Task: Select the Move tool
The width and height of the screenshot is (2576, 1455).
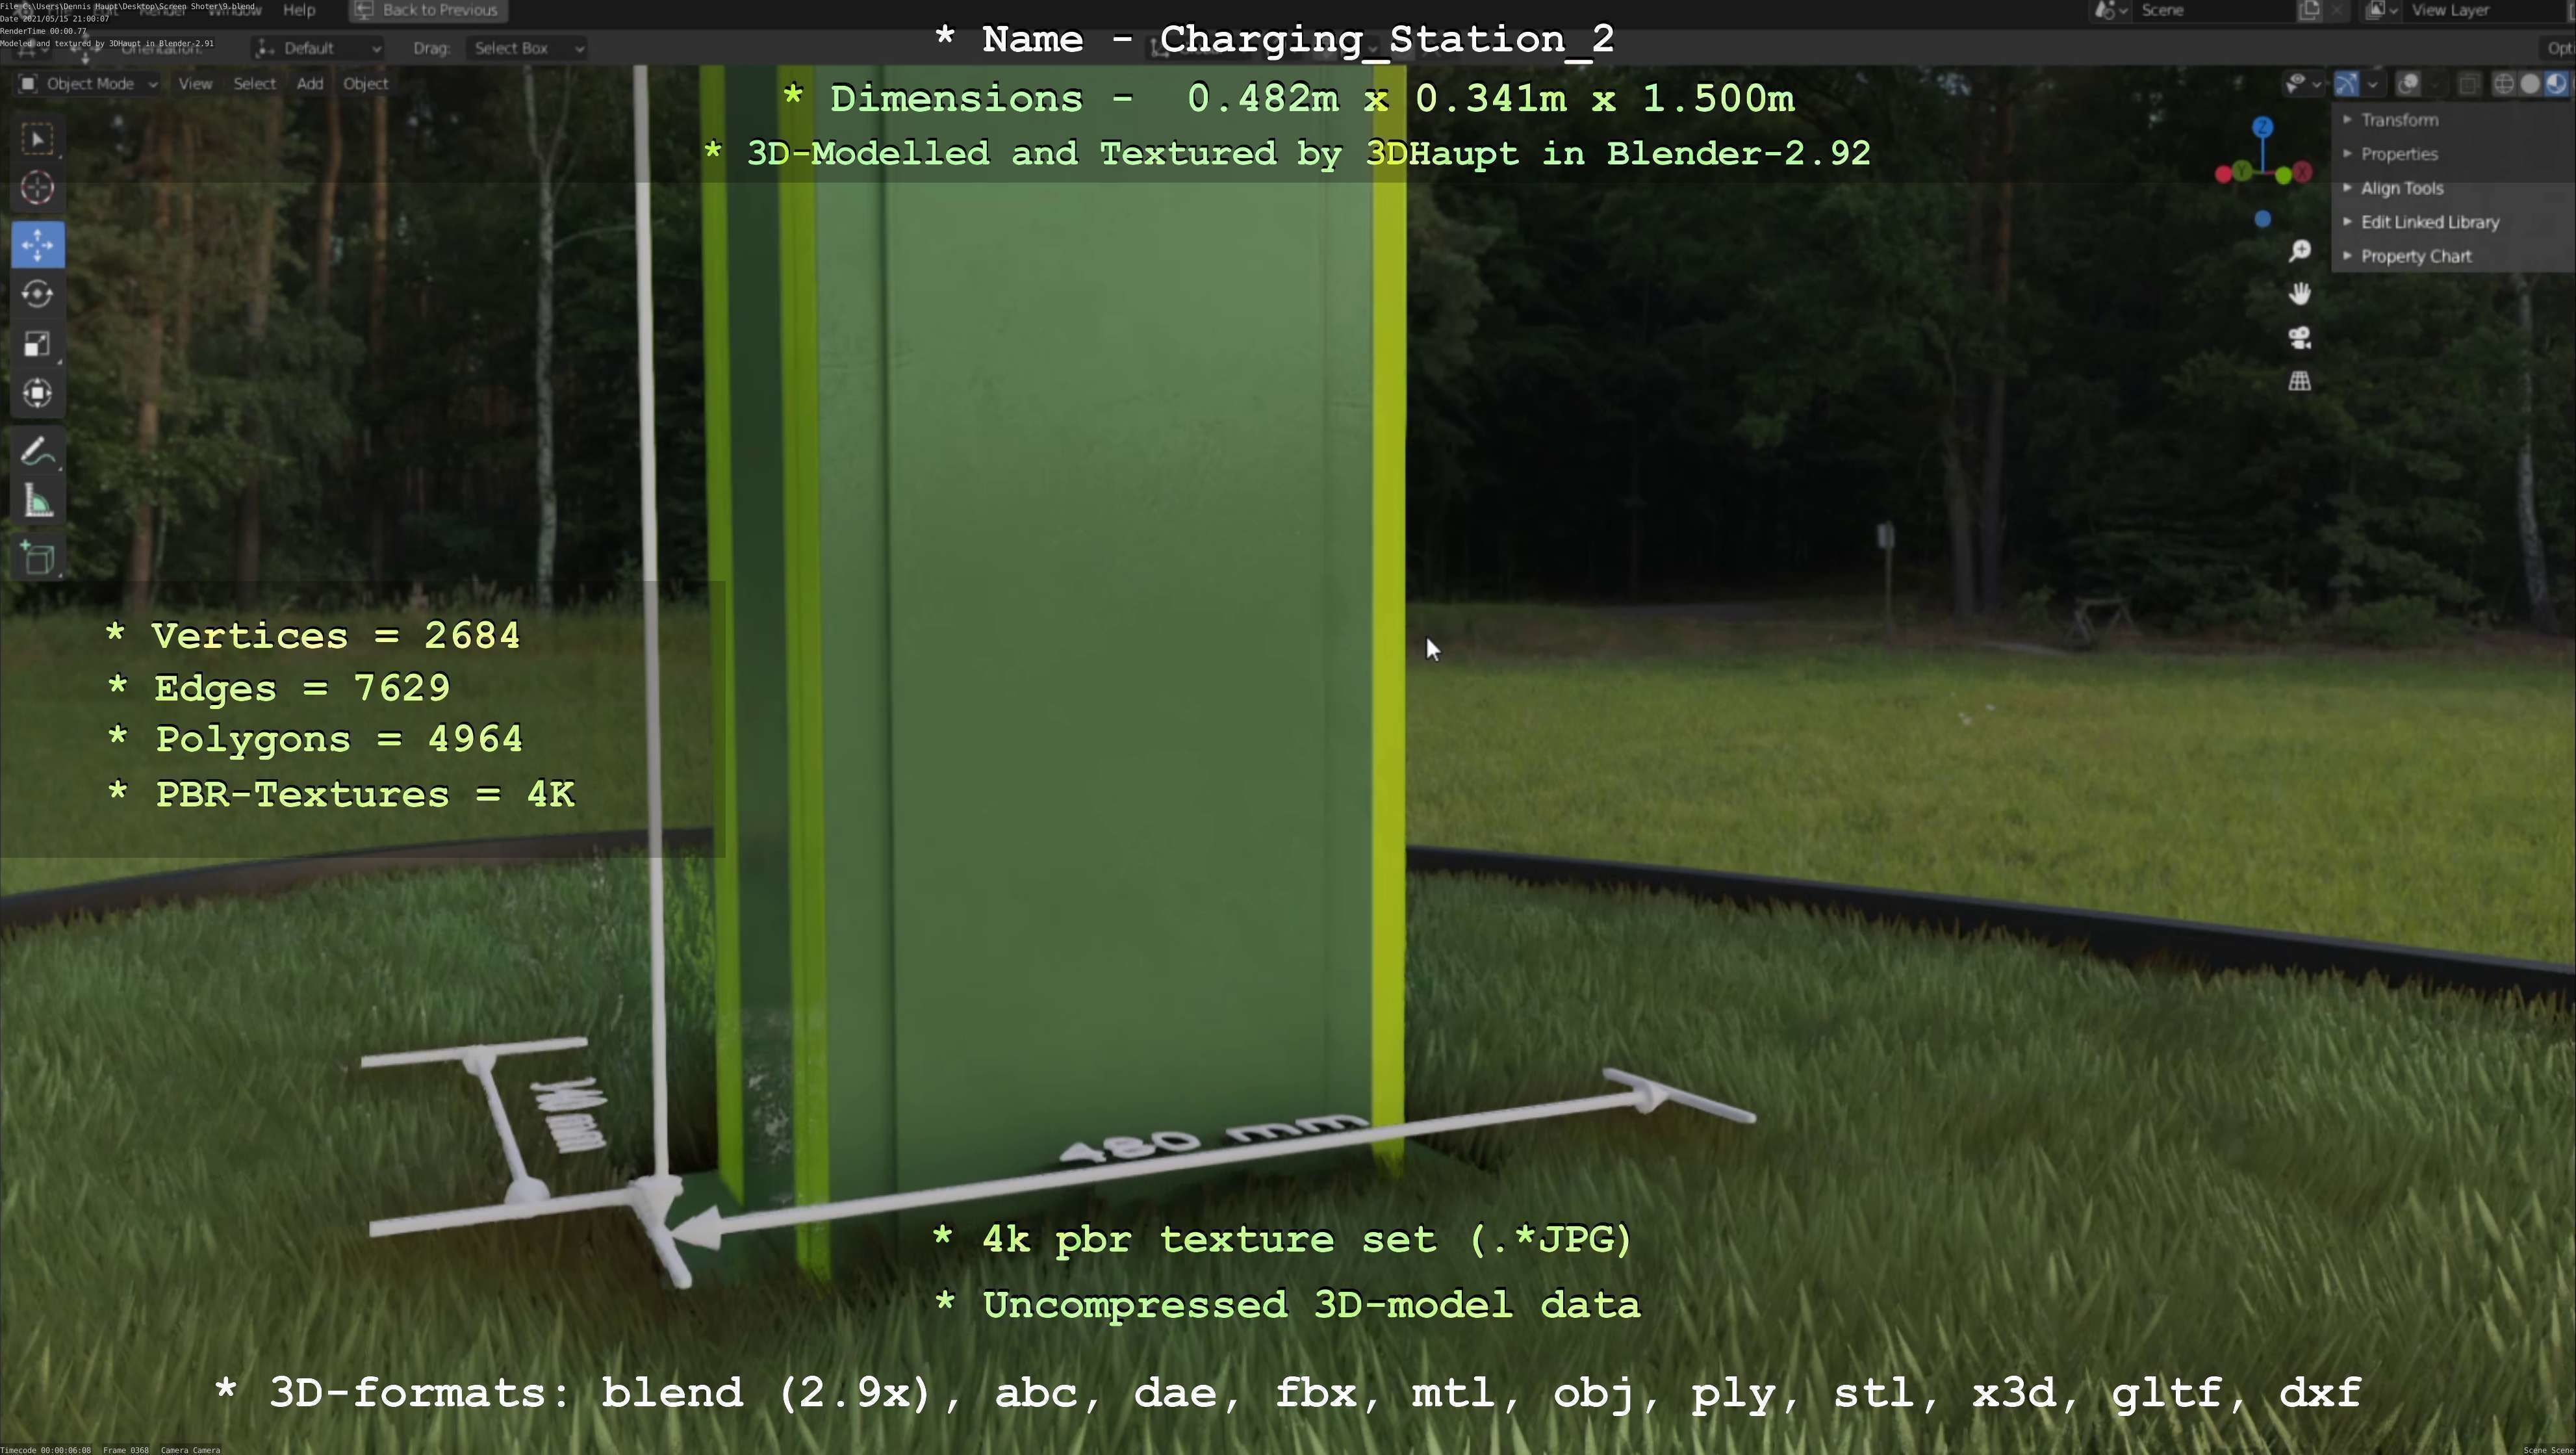Action: tap(37, 245)
